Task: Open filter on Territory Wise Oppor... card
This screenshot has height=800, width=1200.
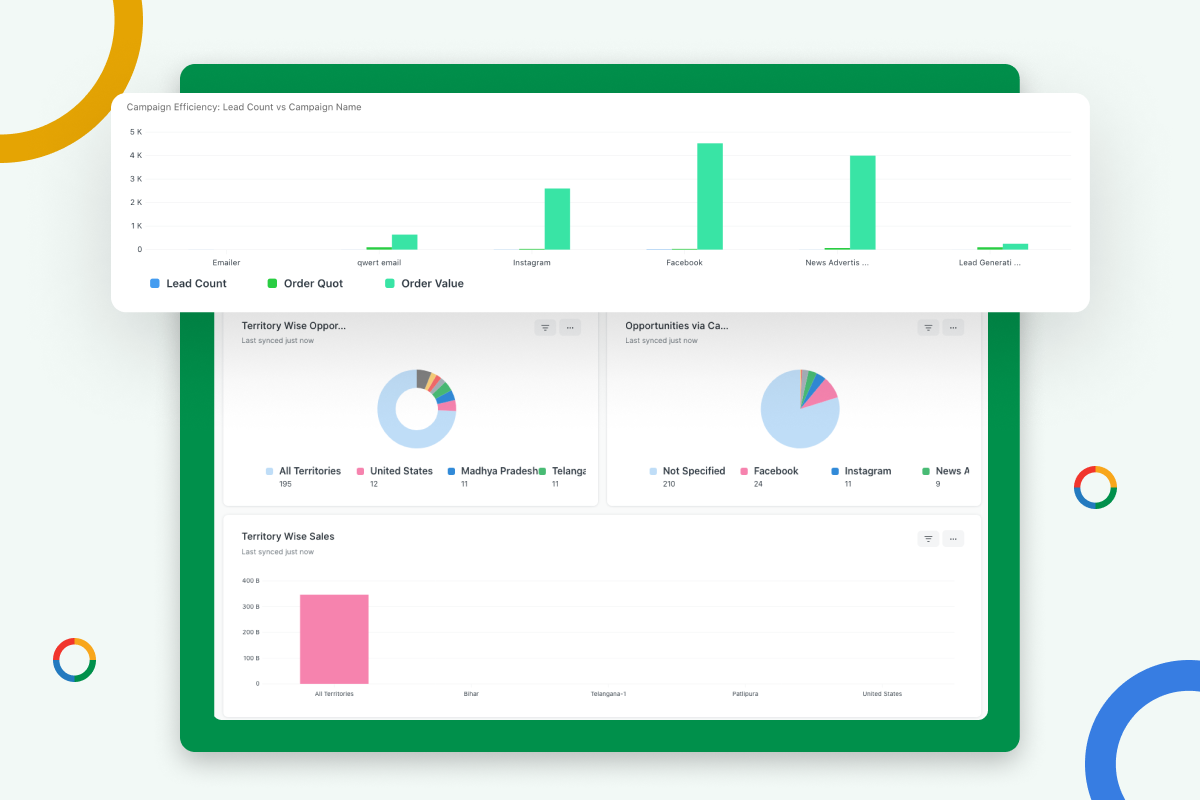Action: (545, 327)
